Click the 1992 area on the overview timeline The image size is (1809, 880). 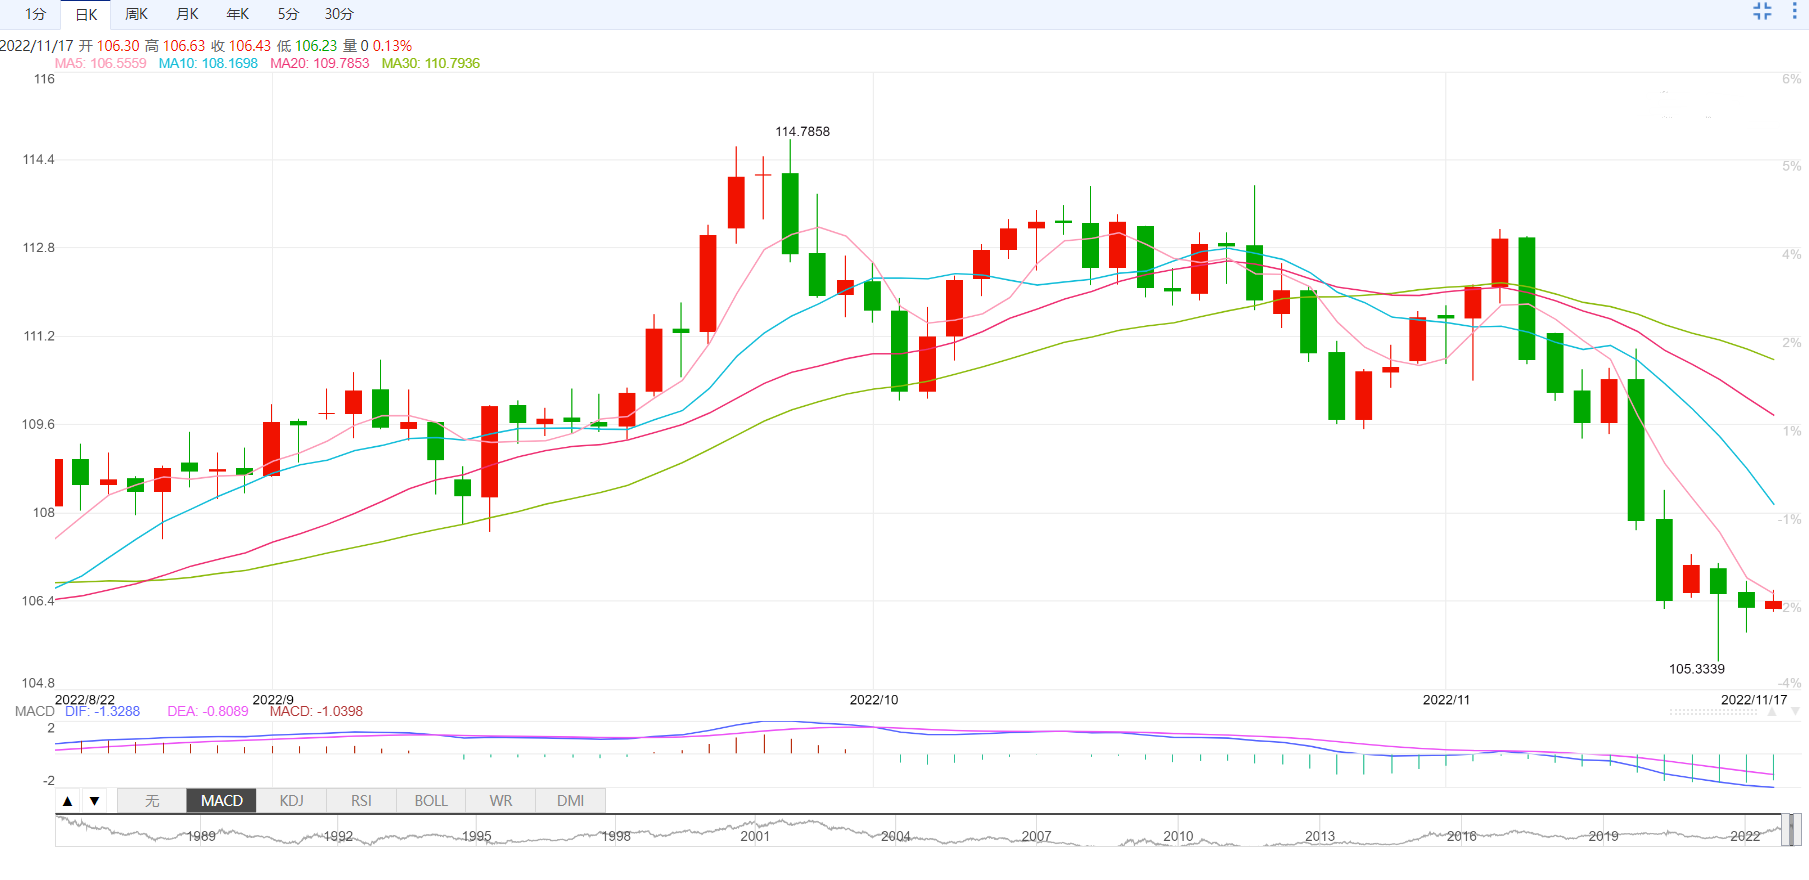pyautogui.click(x=338, y=836)
